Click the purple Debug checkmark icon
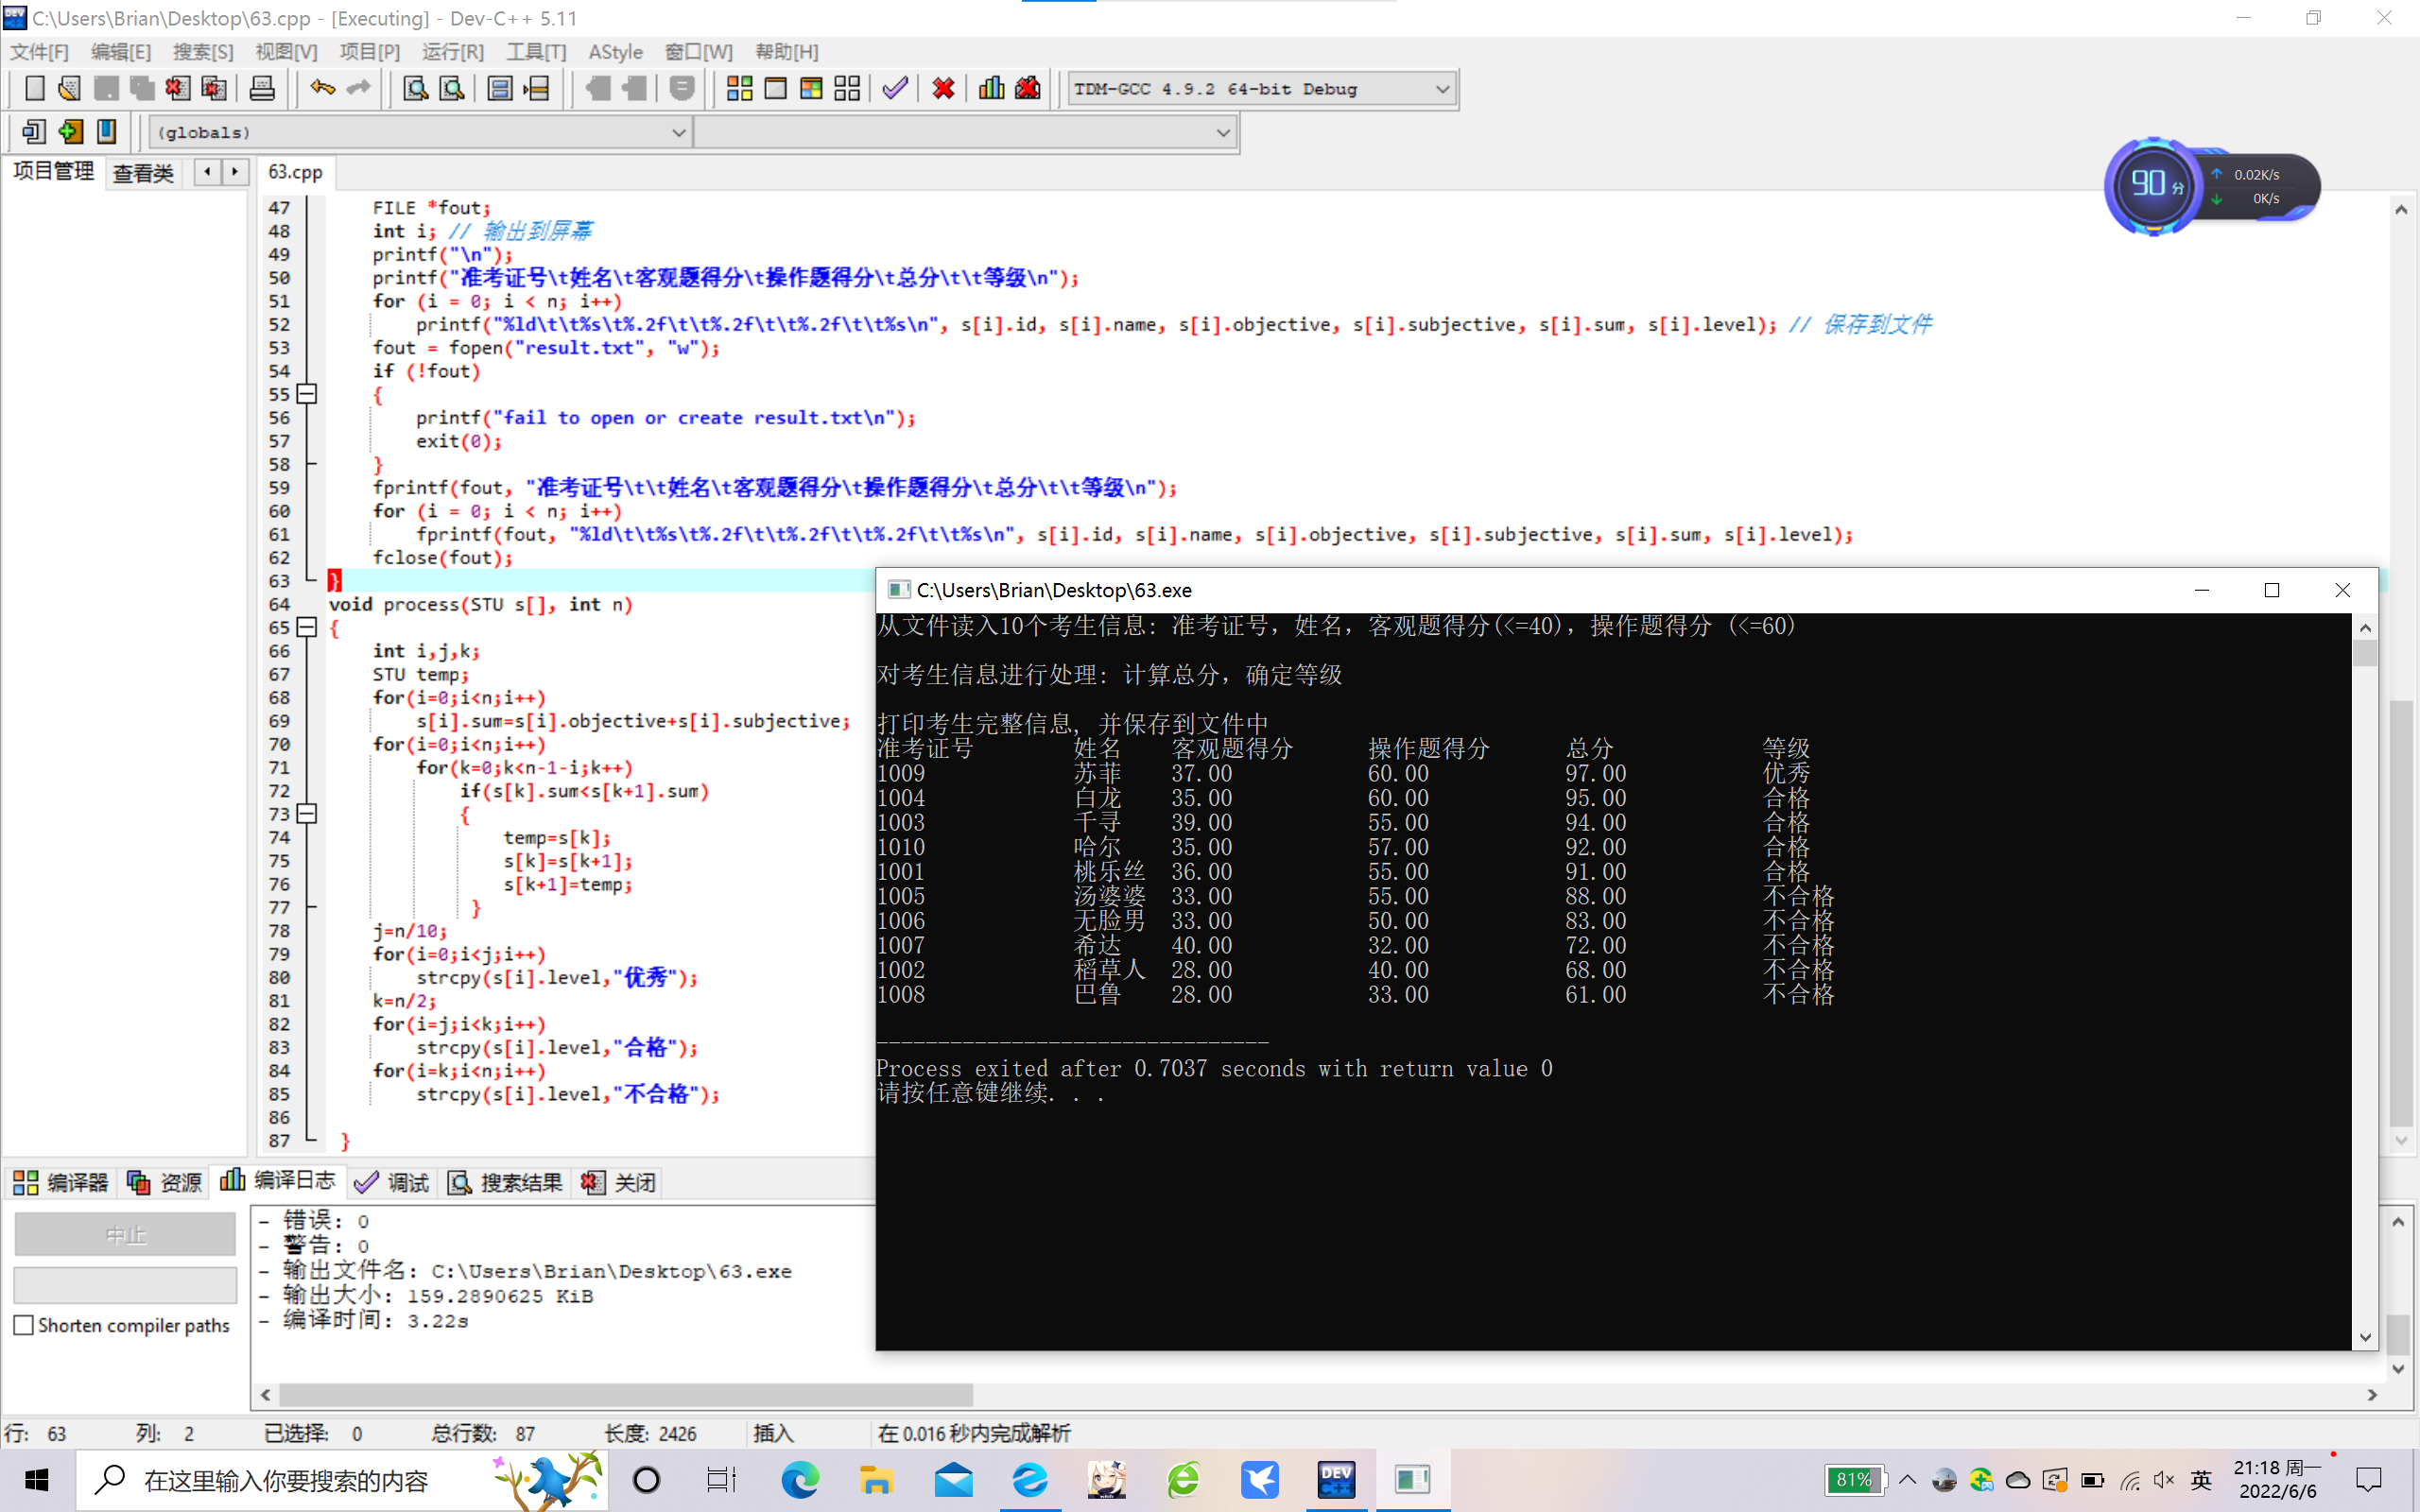This screenshot has width=2420, height=1512. [x=895, y=89]
